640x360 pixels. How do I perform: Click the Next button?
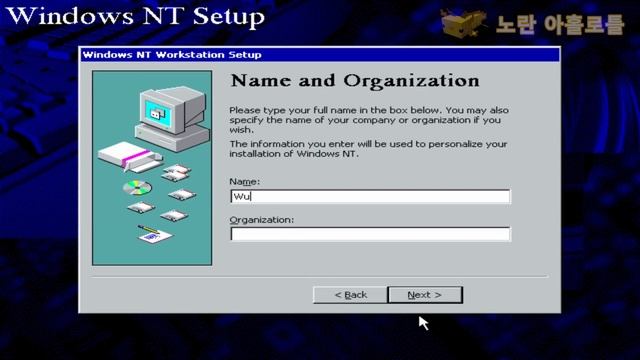click(x=425, y=295)
